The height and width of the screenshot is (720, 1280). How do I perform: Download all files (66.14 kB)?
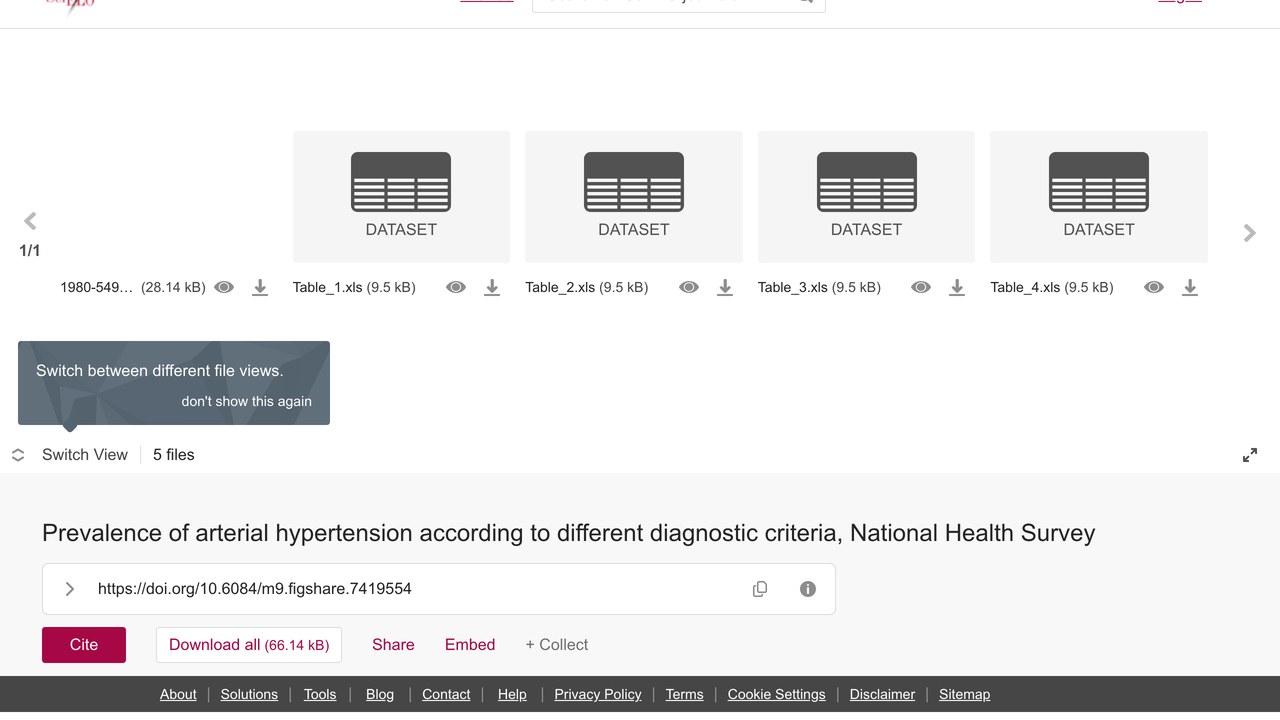click(x=249, y=645)
